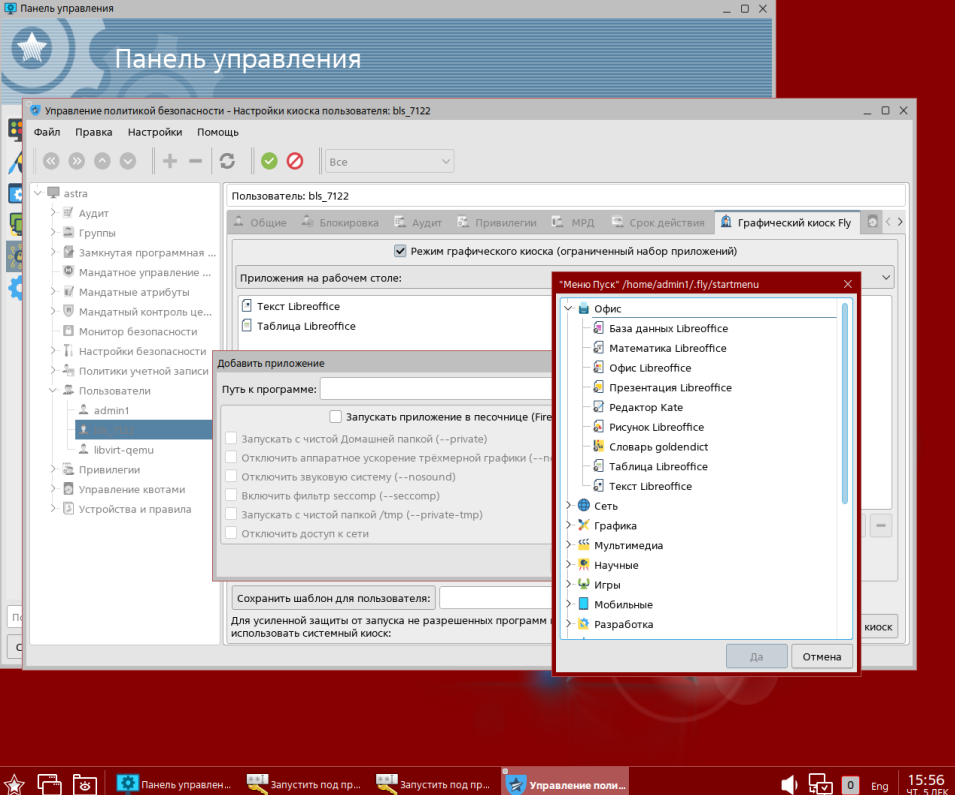The width and height of the screenshot is (955, 795).
Task: Select Офис Libreoffice entry
Action: tap(650, 368)
